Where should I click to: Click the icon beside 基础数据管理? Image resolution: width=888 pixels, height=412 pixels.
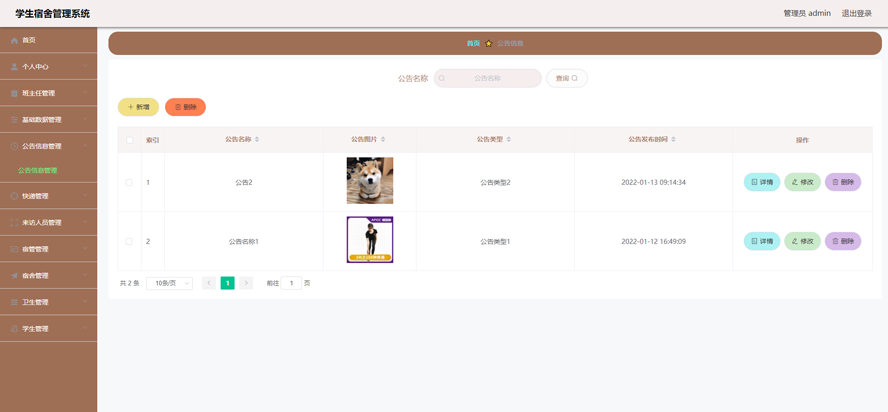pos(14,120)
